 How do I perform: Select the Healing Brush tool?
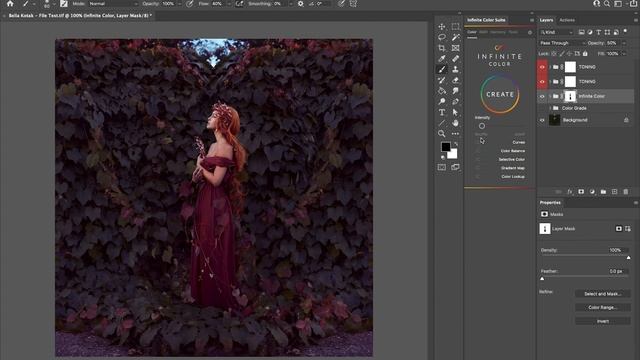tap(456, 59)
